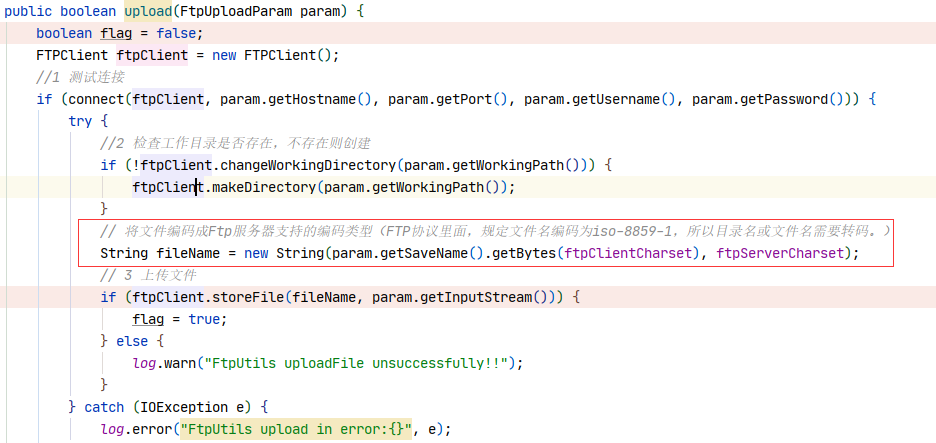Click 'storeFile' method call
Viewport: 936px width, 443px height.
click(247, 297)
